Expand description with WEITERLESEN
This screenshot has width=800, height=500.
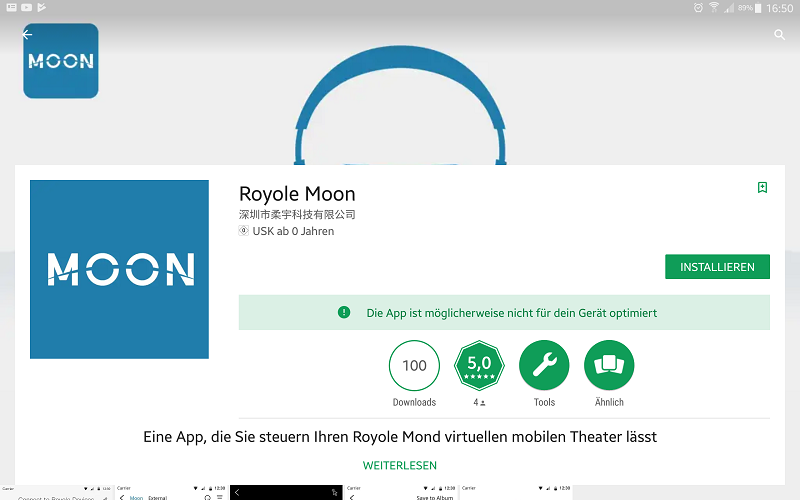point(399,465)
